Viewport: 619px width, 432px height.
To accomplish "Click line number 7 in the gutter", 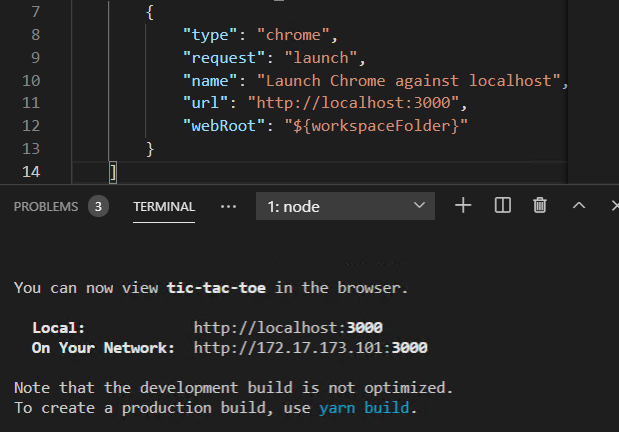I will [x=36, y=12].
